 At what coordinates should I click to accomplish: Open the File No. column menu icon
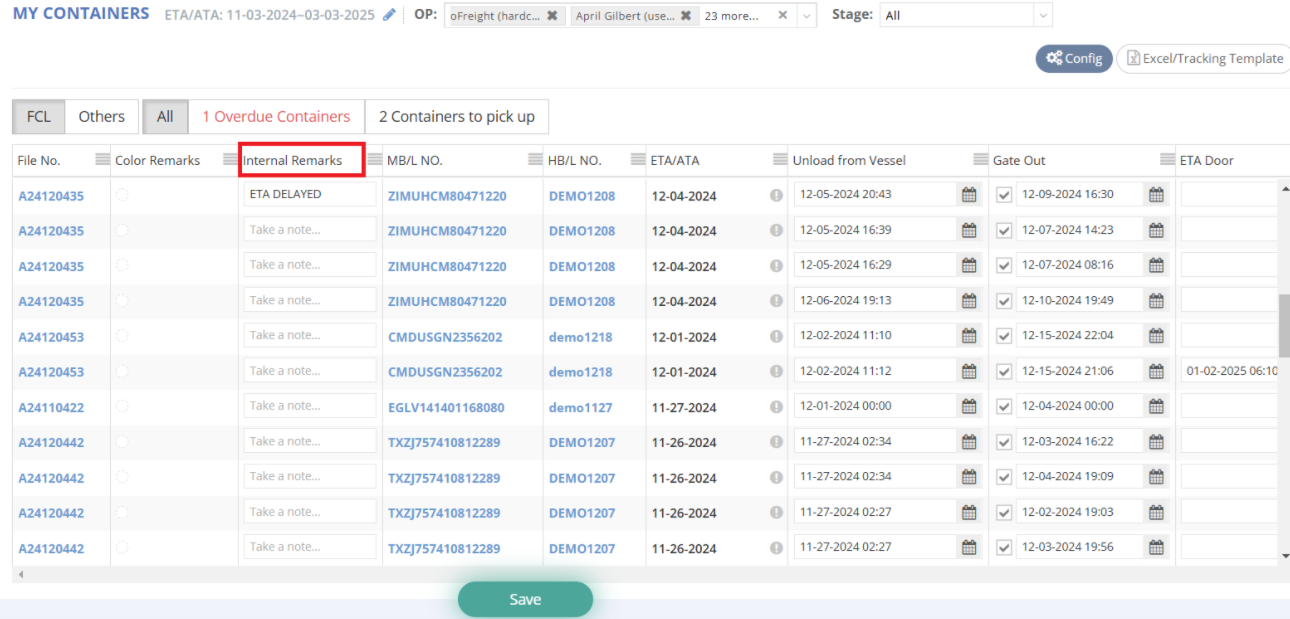tap(101, 160)
